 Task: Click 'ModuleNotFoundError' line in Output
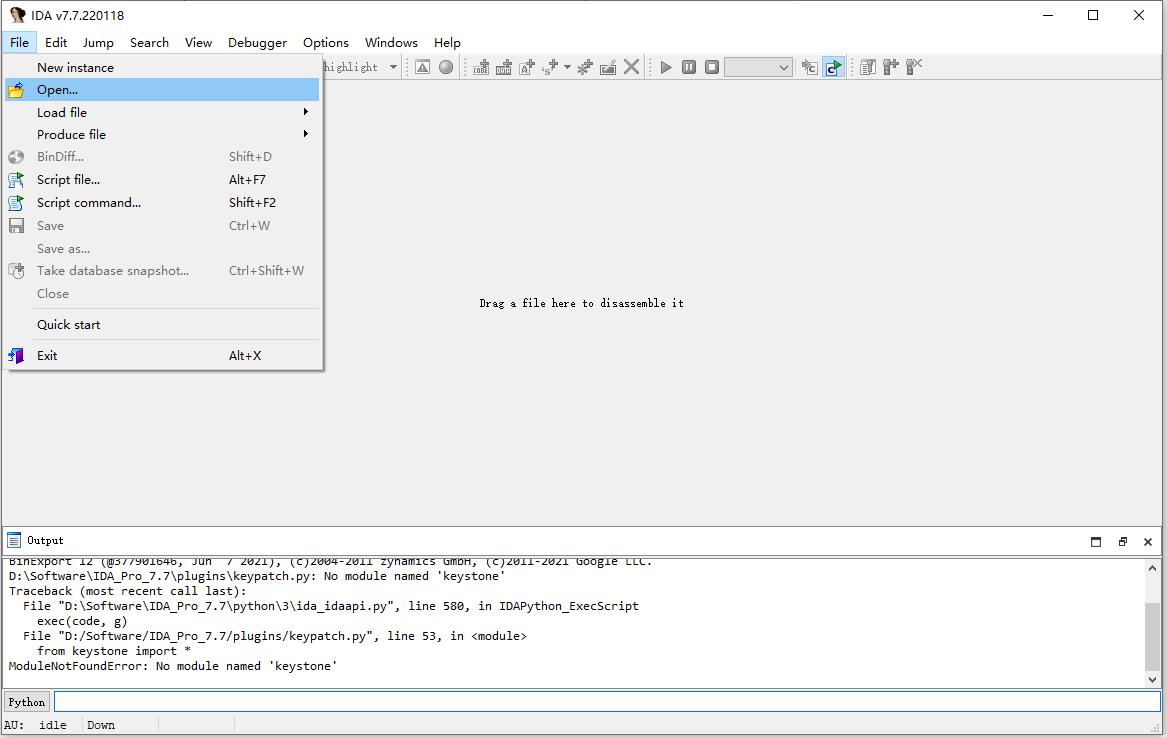point(173,667)
